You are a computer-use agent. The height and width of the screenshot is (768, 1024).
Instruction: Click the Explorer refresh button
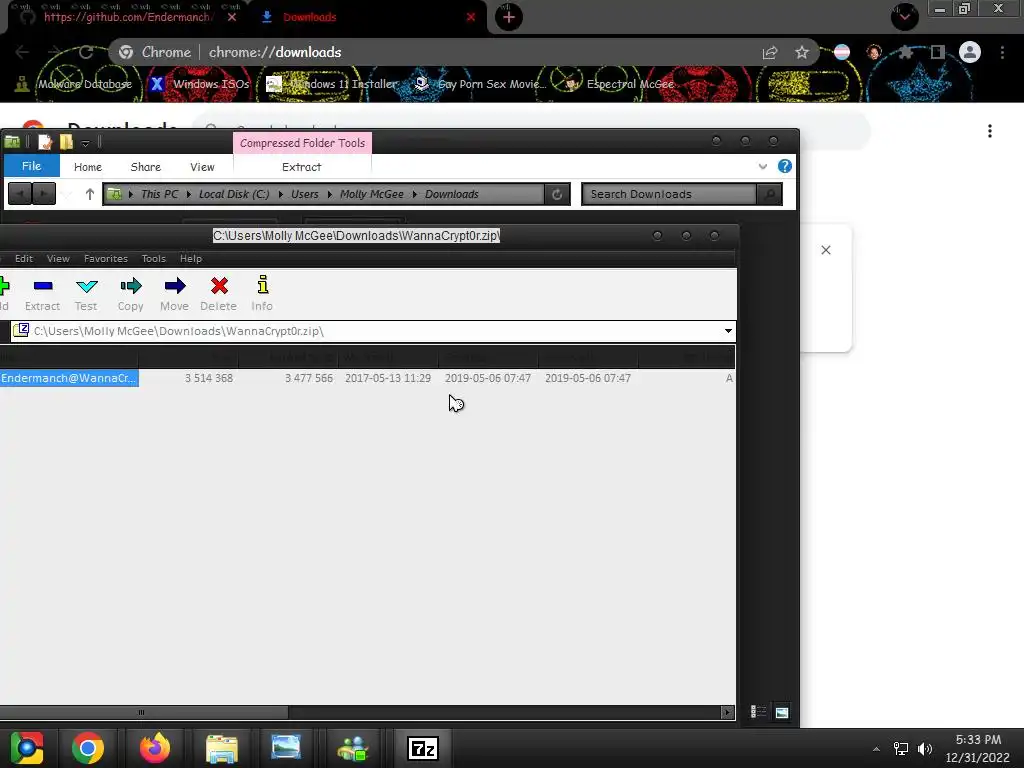(x=557, y=194)
